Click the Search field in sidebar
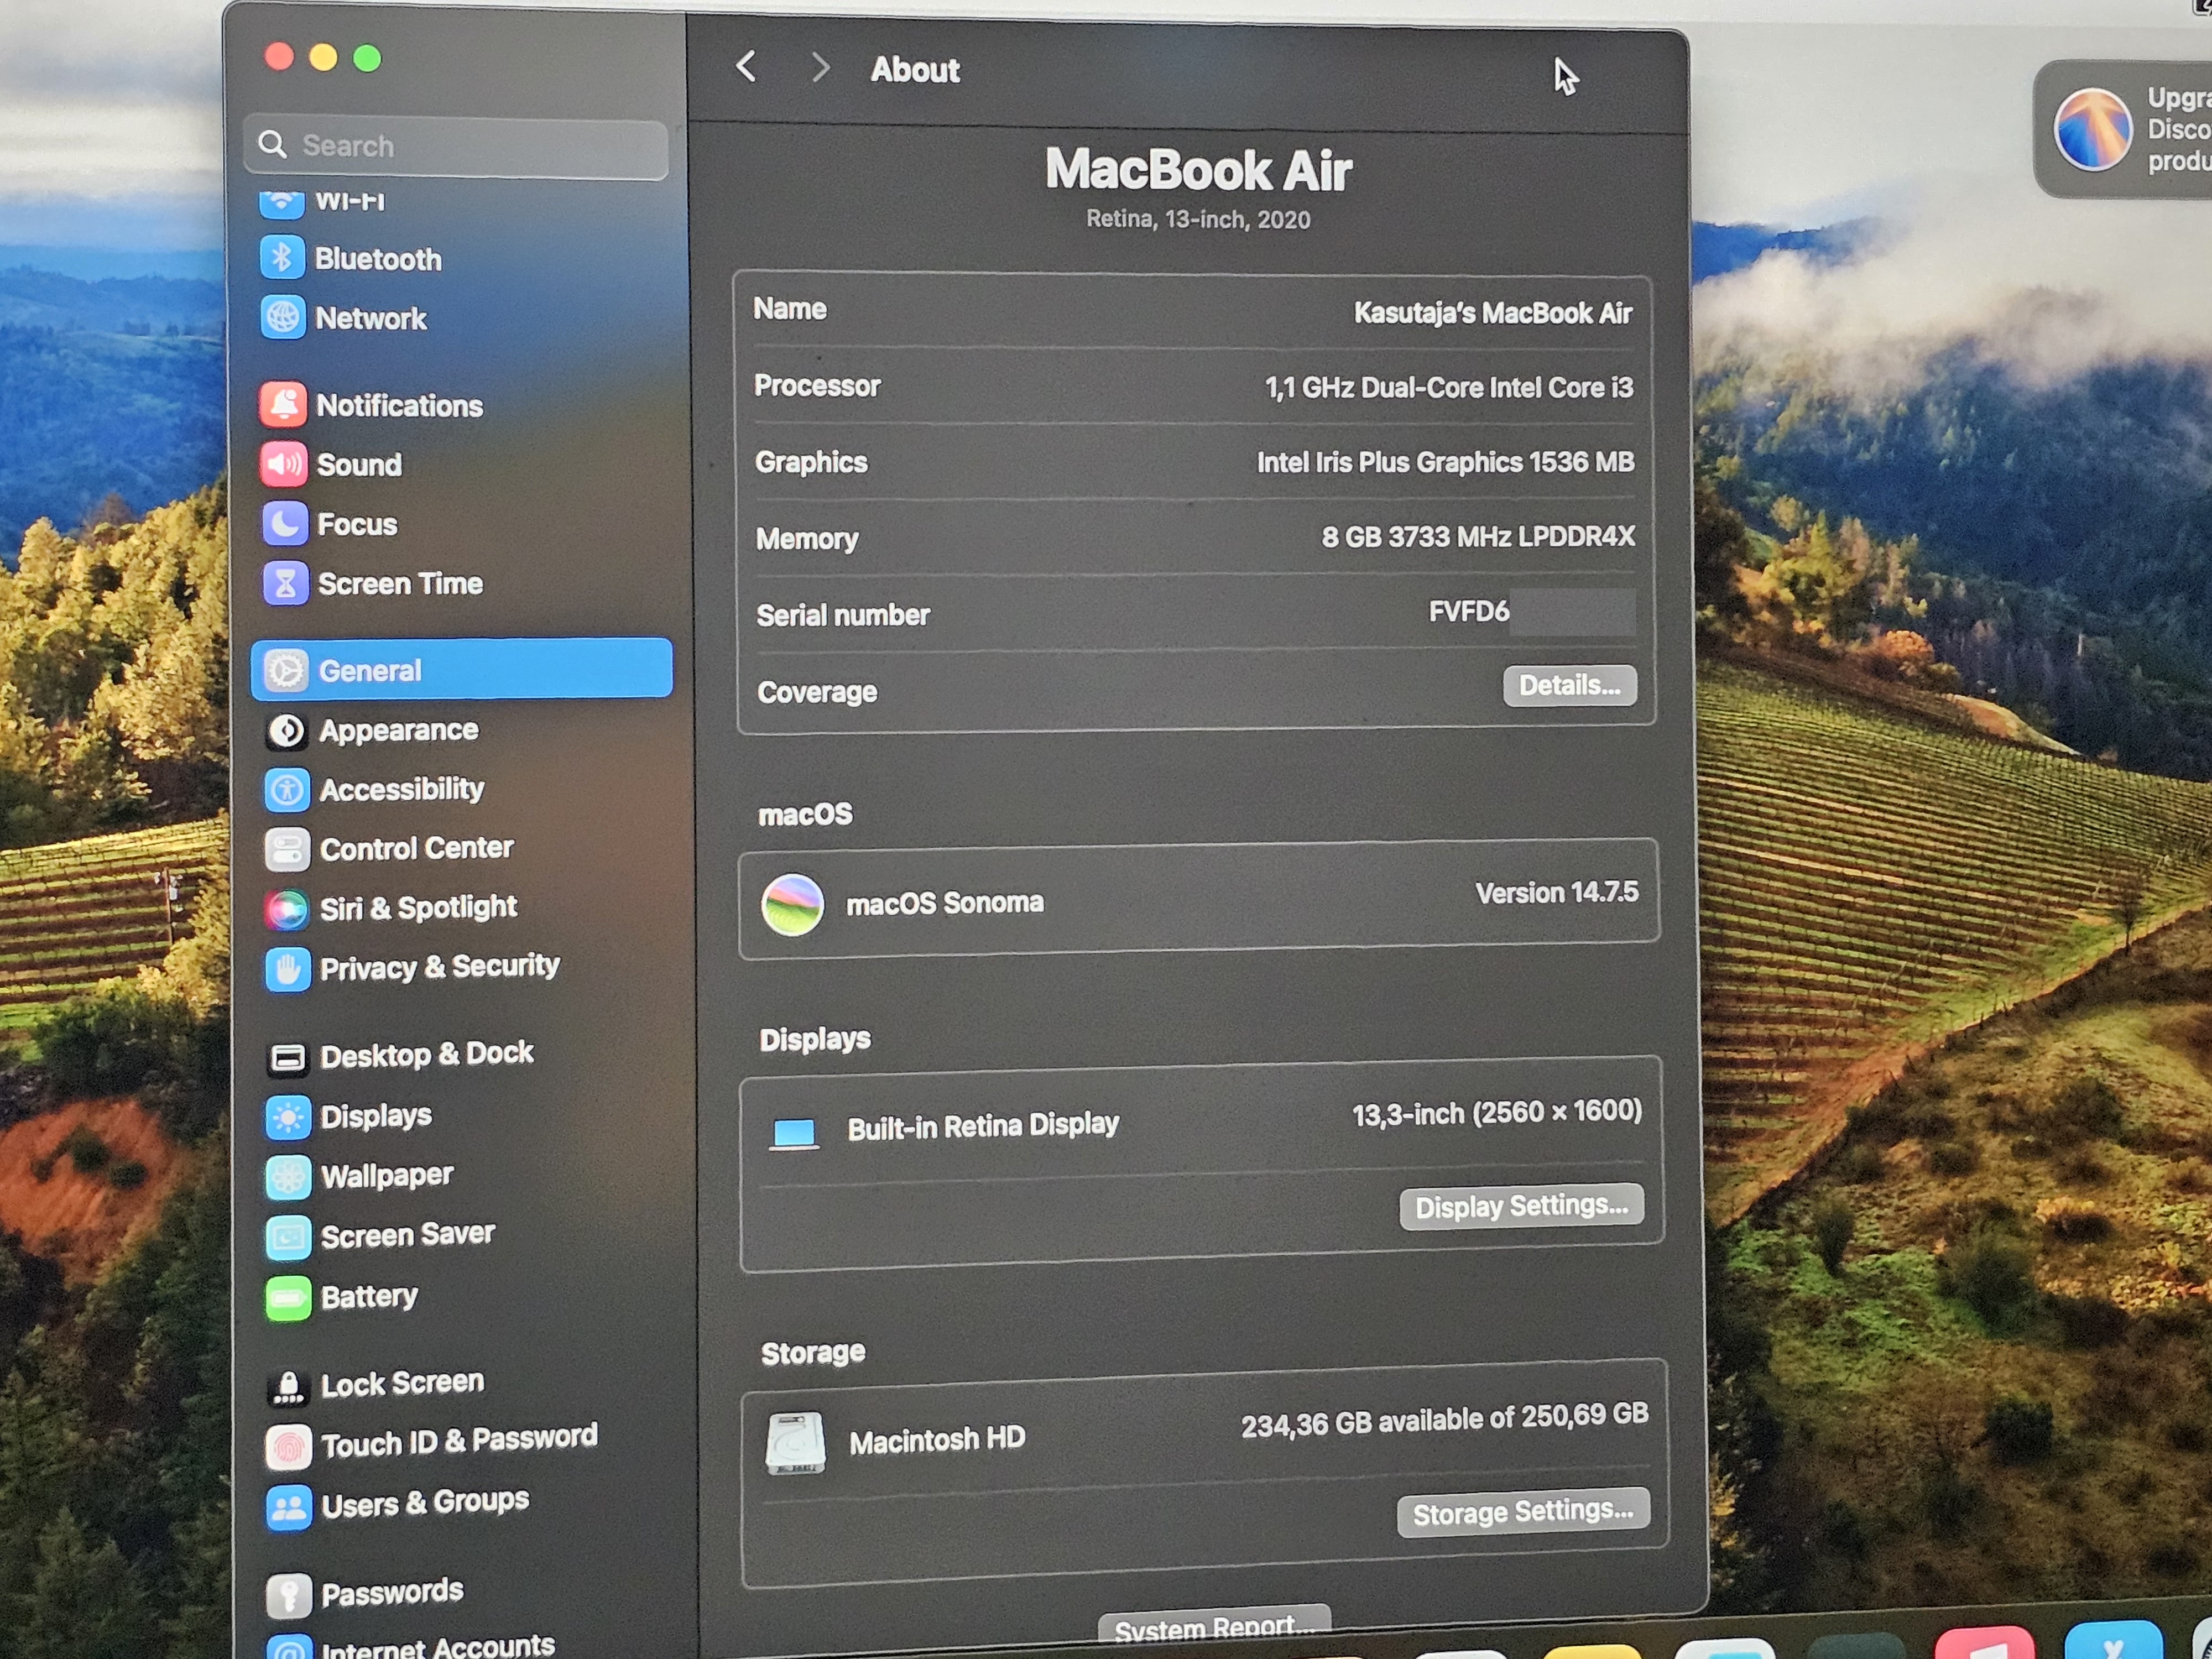Screen dimensions: 2212x1659 coord(457,147)
